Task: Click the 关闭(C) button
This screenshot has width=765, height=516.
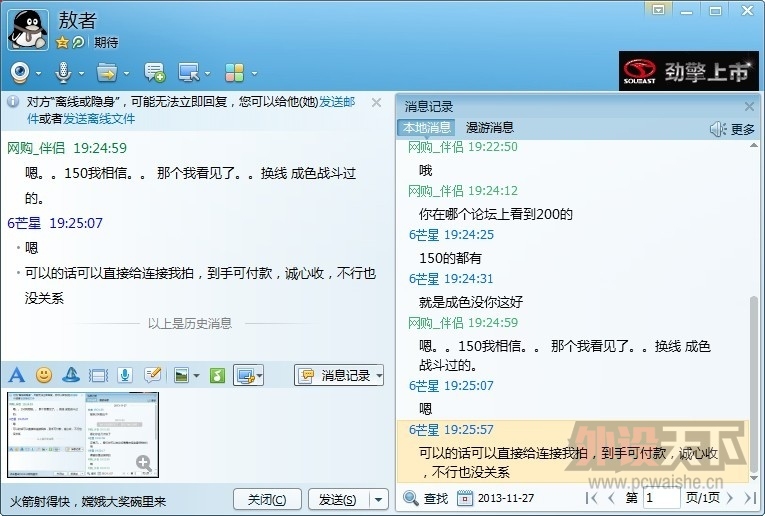Action: click(x=267, y=499)
